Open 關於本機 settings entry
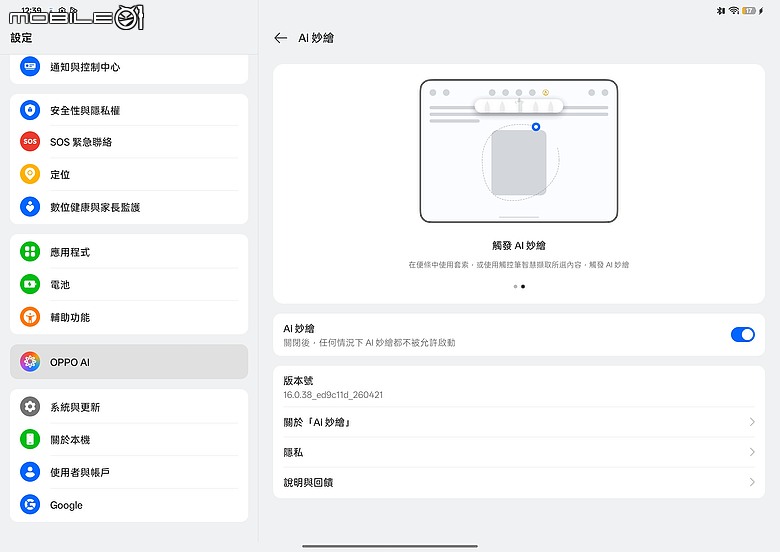The width and height of the screenshot is (780, 552). 129,440
